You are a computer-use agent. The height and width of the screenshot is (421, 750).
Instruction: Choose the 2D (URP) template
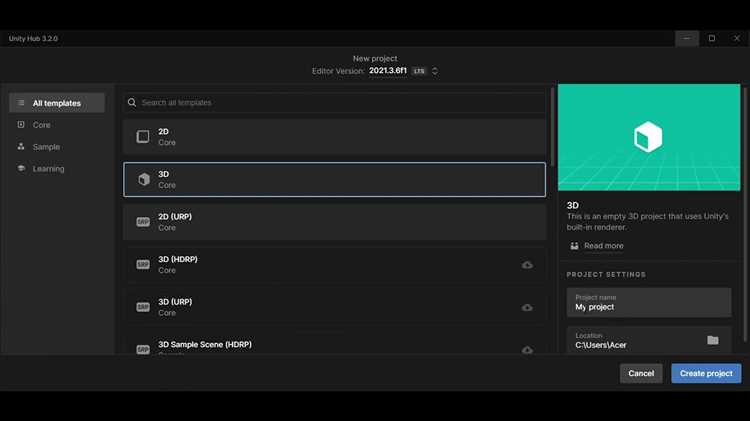pyautogui.click(x=334, y=222)
